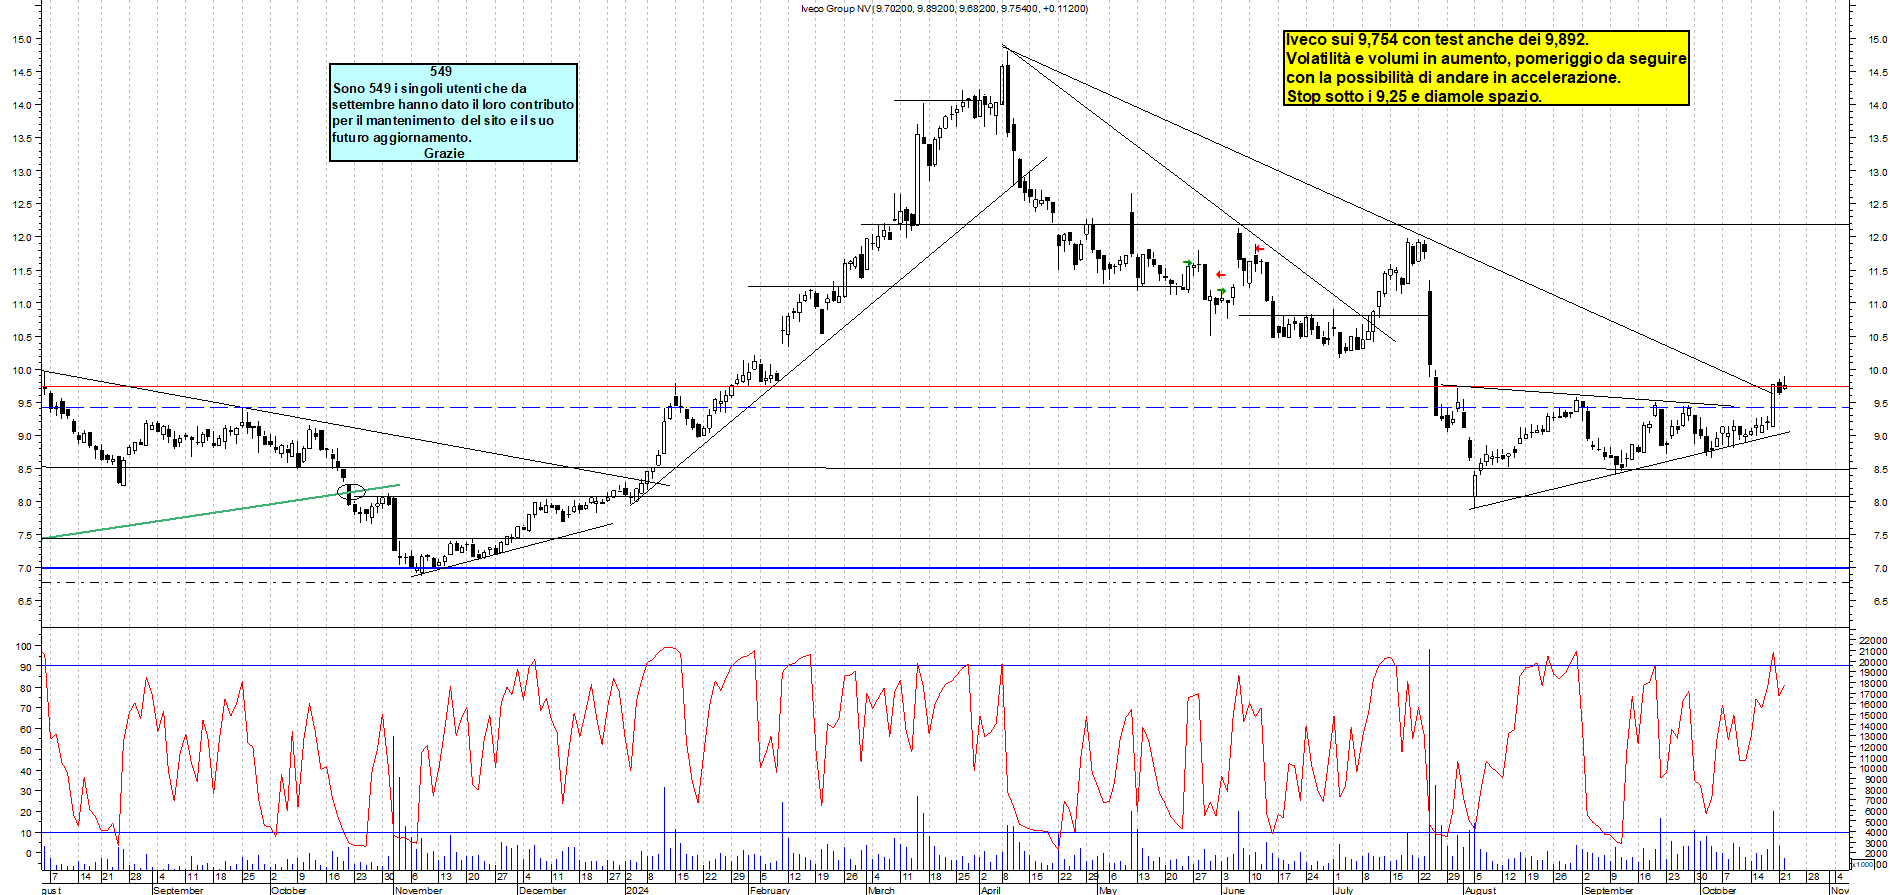Click the red horizontal price line near 9.75
The width and height of the screenshot is (1890, 895).
pyautogui.click(x=946, y=386)
